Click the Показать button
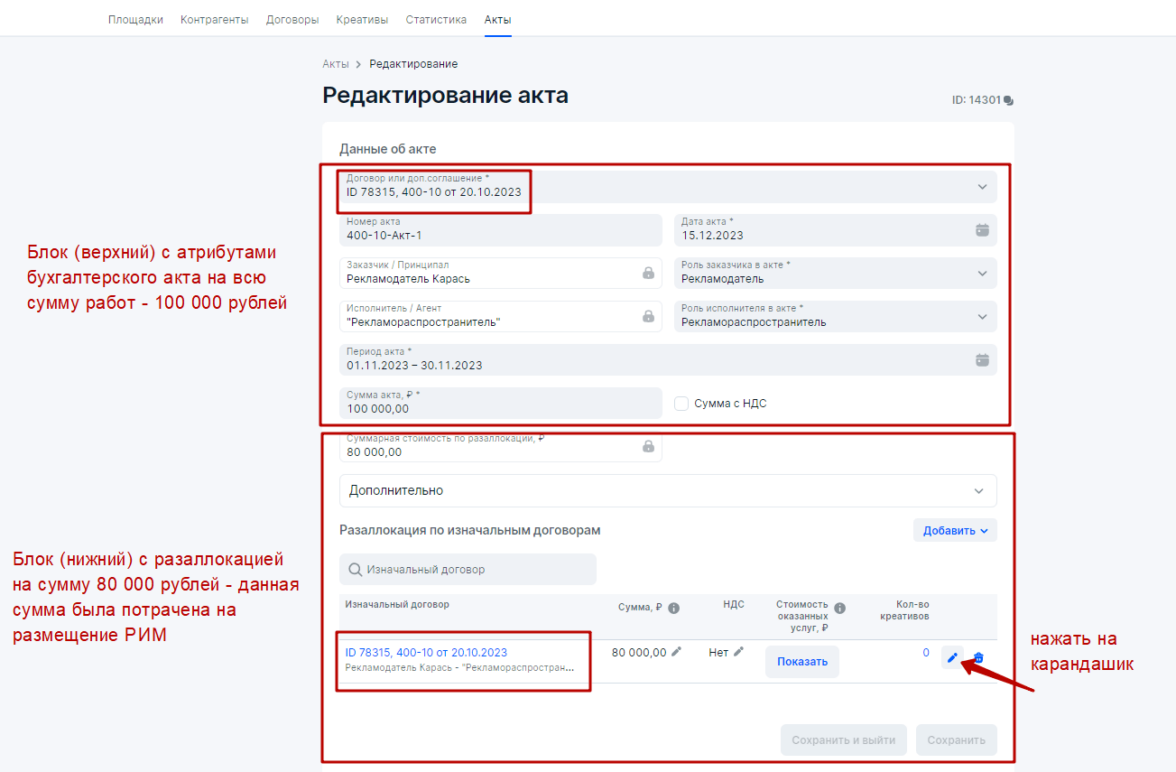This screenshot has height=772, width=1176. 802,662
